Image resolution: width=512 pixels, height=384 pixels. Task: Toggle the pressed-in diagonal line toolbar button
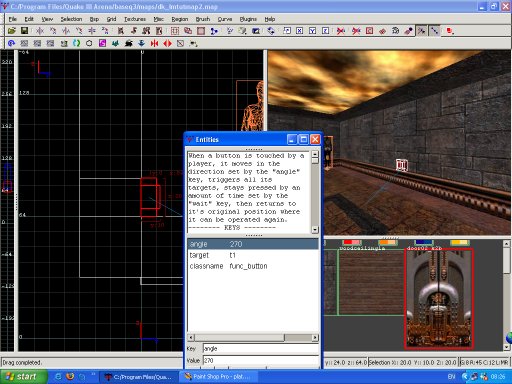tap(435, 31)
